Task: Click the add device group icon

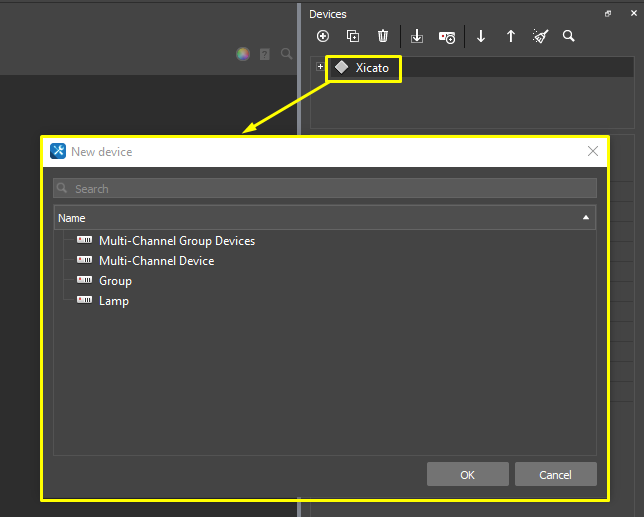Action: click(x=447, y=36)
